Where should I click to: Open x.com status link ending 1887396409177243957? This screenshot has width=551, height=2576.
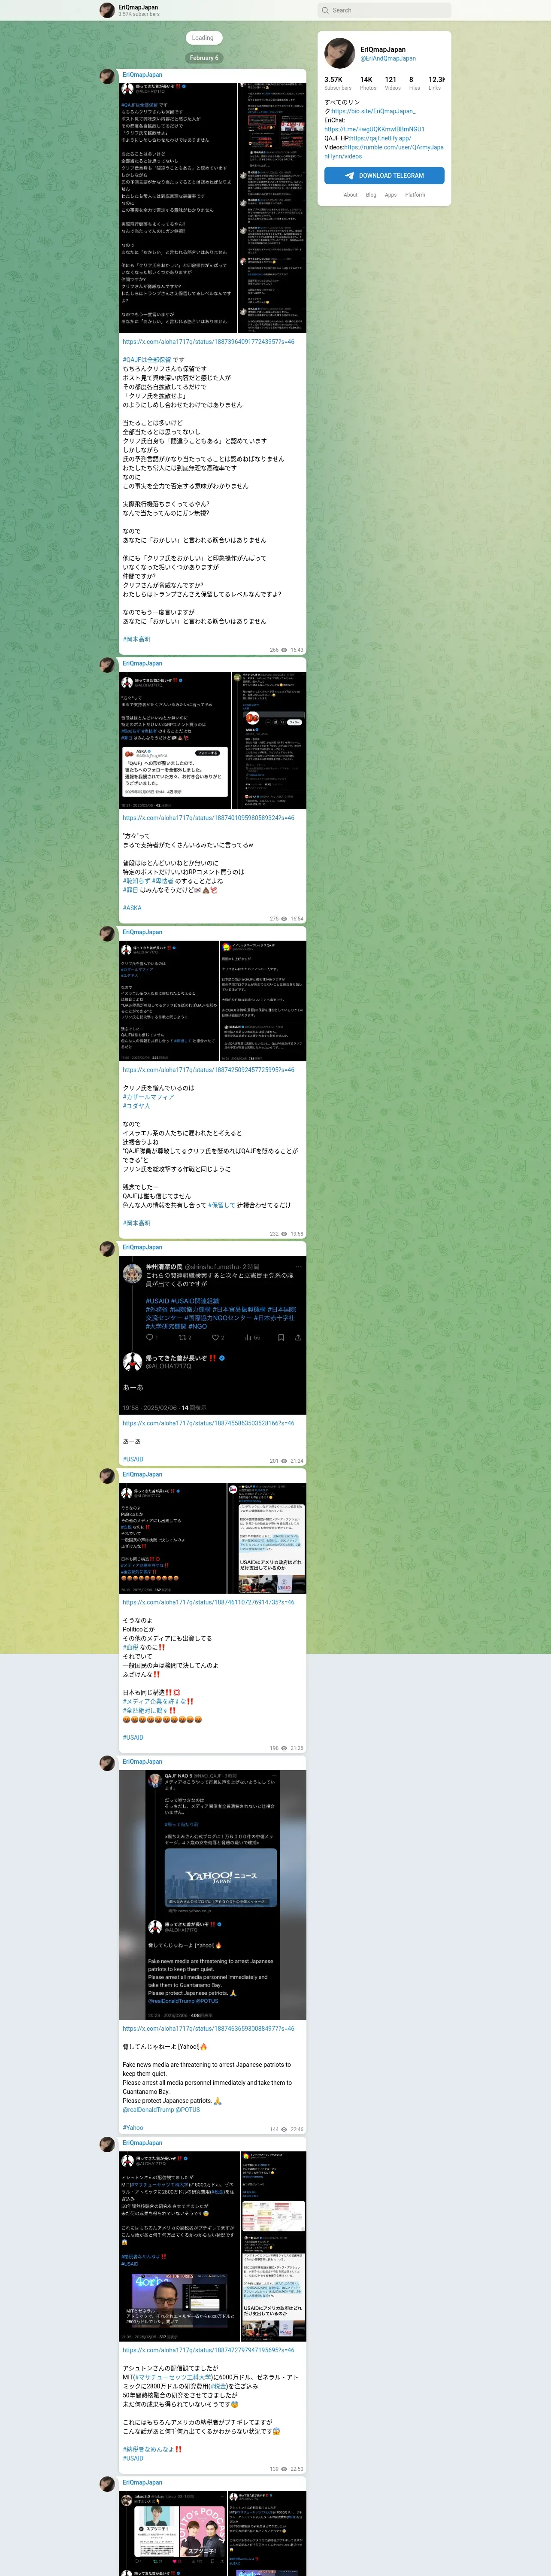(208, 342)
